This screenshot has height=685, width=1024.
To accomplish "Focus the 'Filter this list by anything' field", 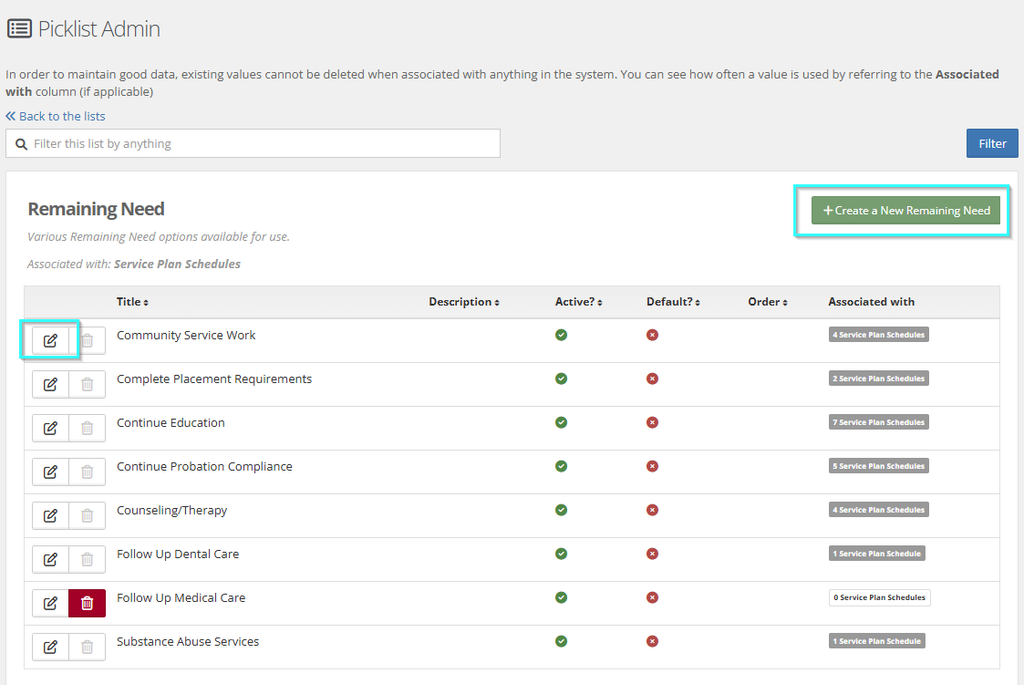I will pos(253,144).
